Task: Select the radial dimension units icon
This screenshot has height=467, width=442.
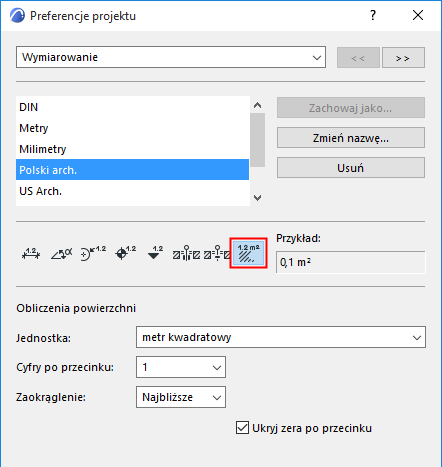Action: click(x=93, y=254)
